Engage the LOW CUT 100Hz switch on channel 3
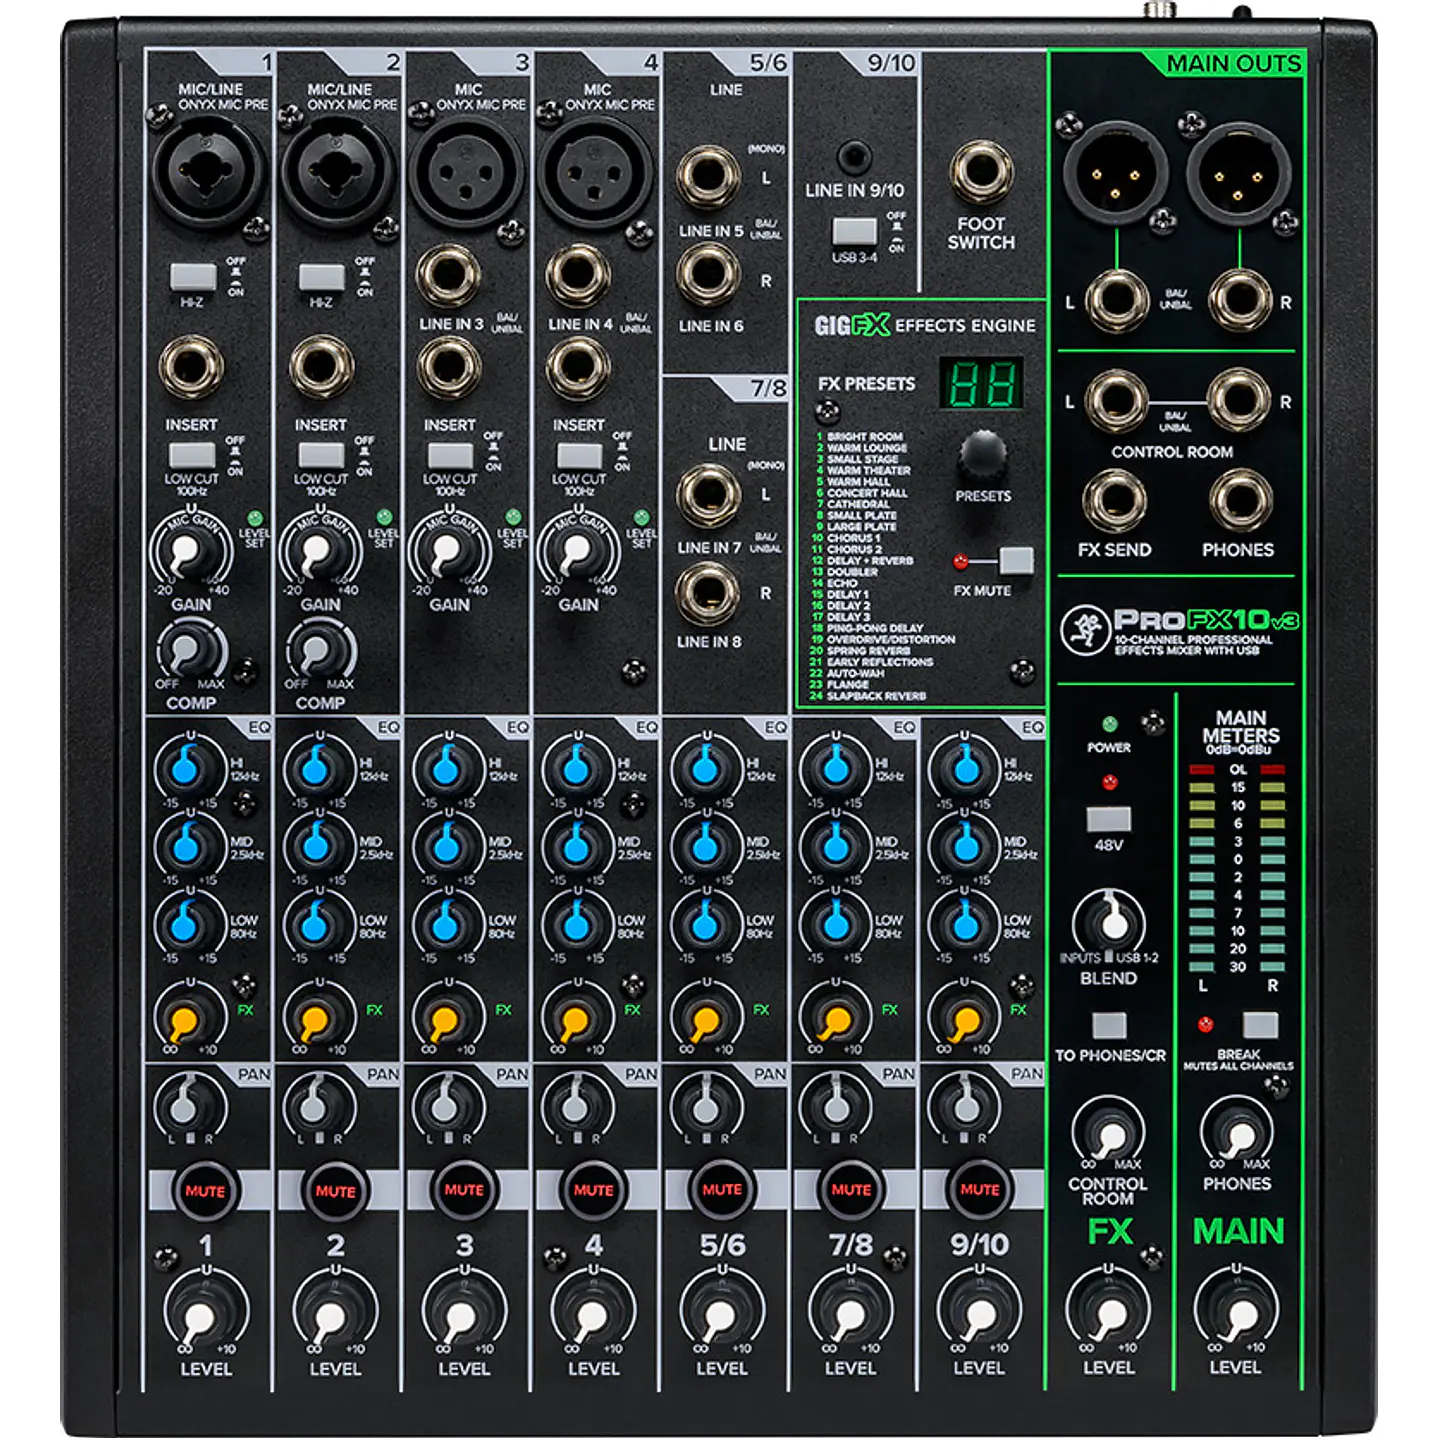 (450, 455)
